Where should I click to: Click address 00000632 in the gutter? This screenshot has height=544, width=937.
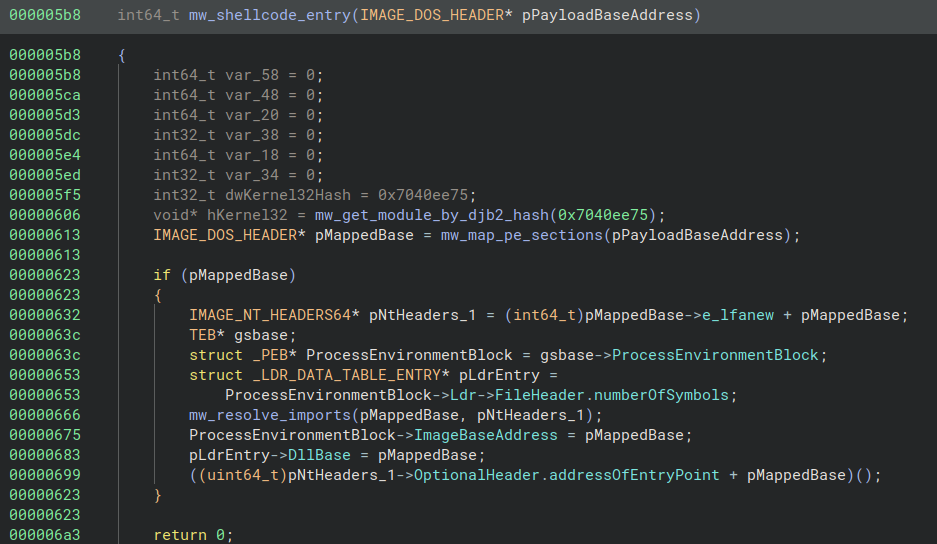tap(45, 315)
